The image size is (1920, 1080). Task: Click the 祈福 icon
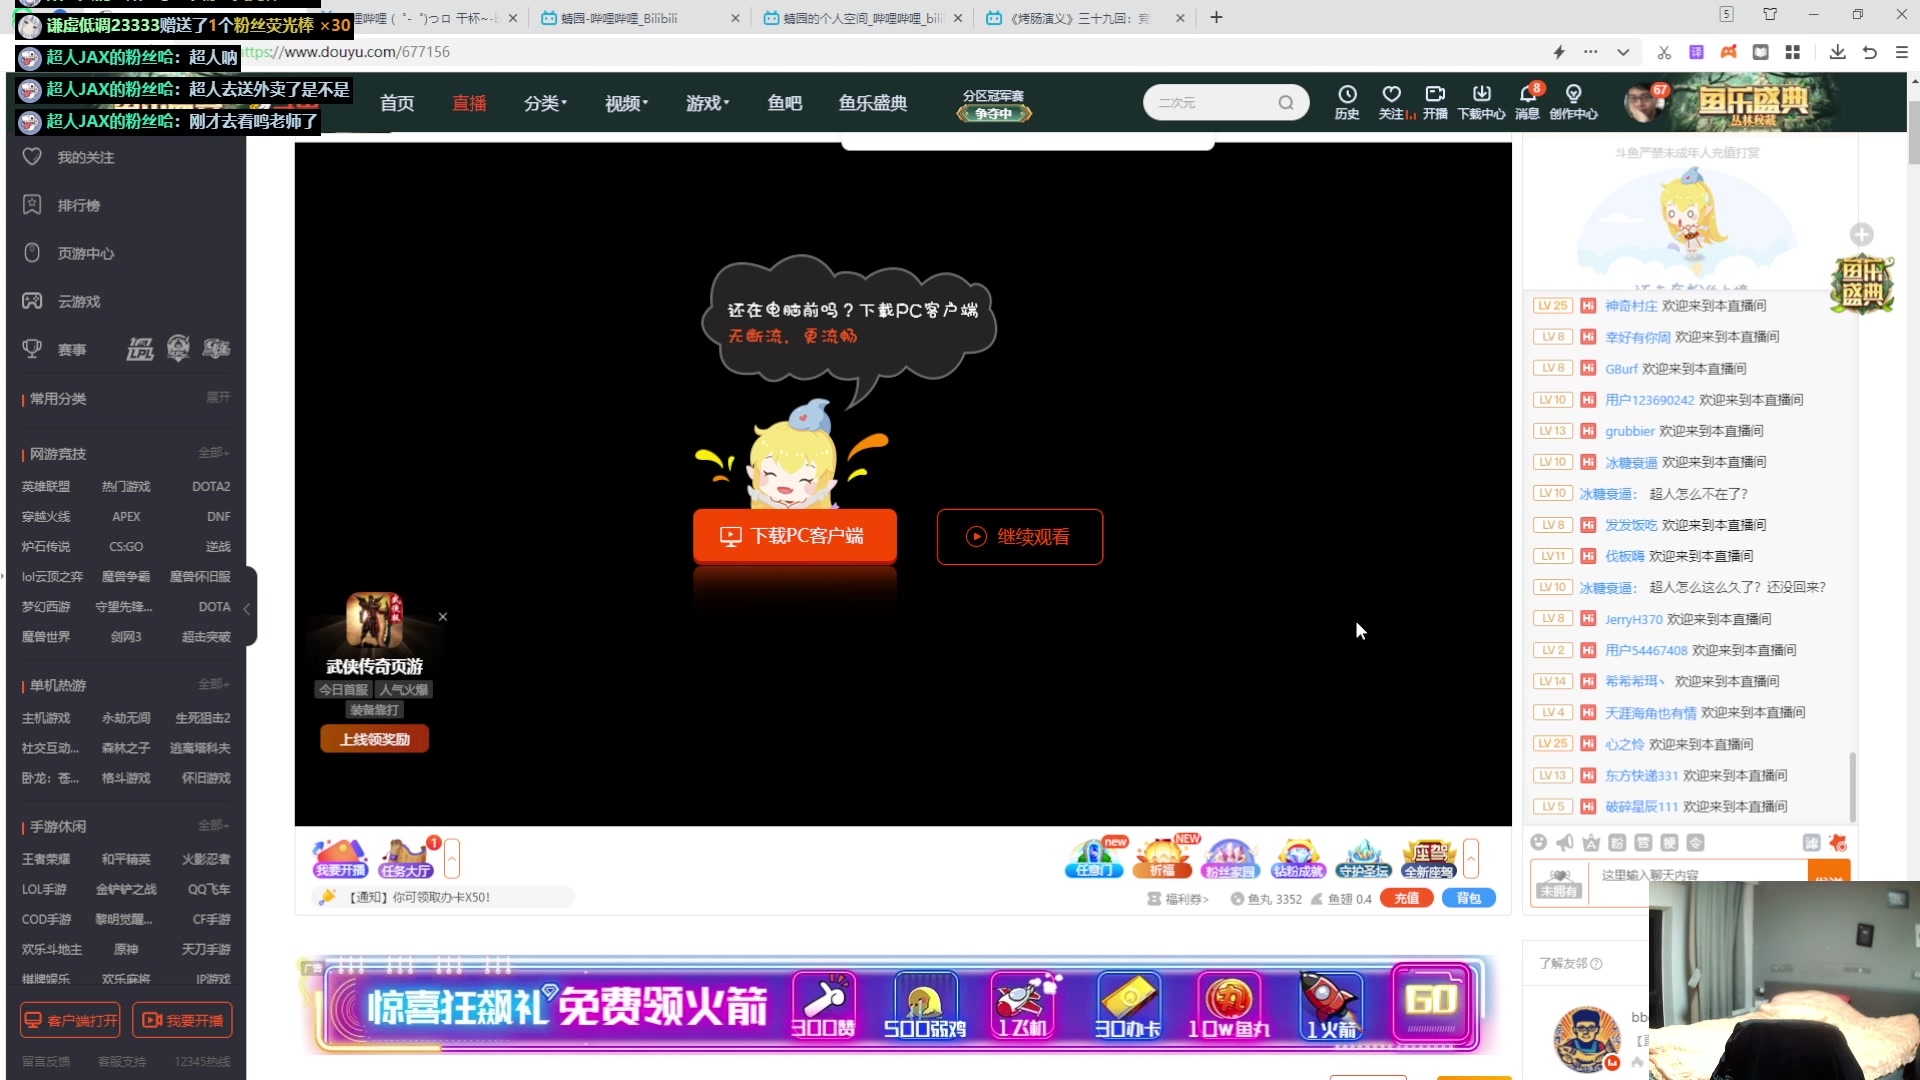click(x=1162, y=859)
